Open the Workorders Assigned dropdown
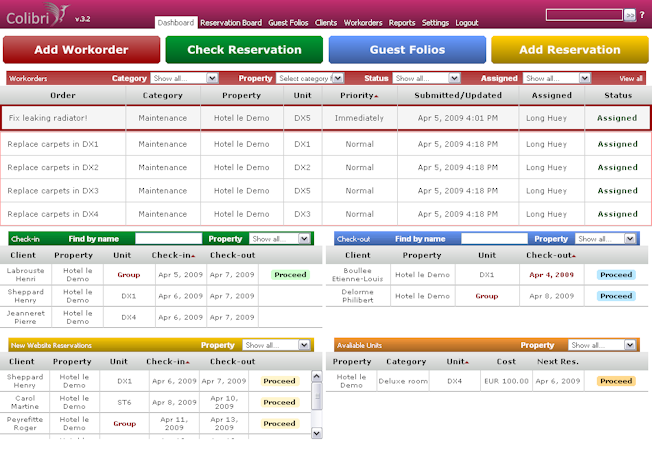Screen dimensions: 652x450 pyautogui.click(x=557, y=78)
